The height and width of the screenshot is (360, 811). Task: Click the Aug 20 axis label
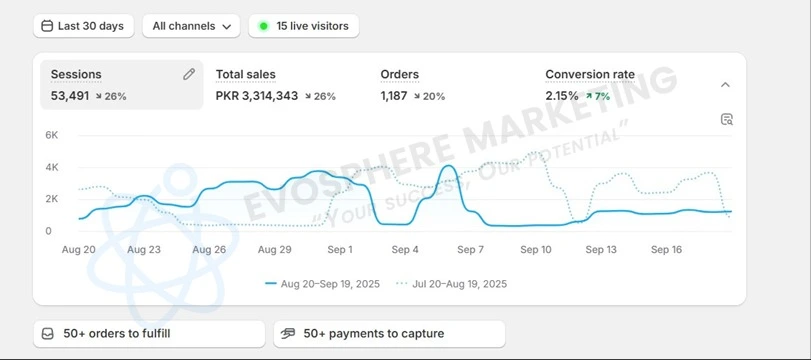[x=79, y=250]
